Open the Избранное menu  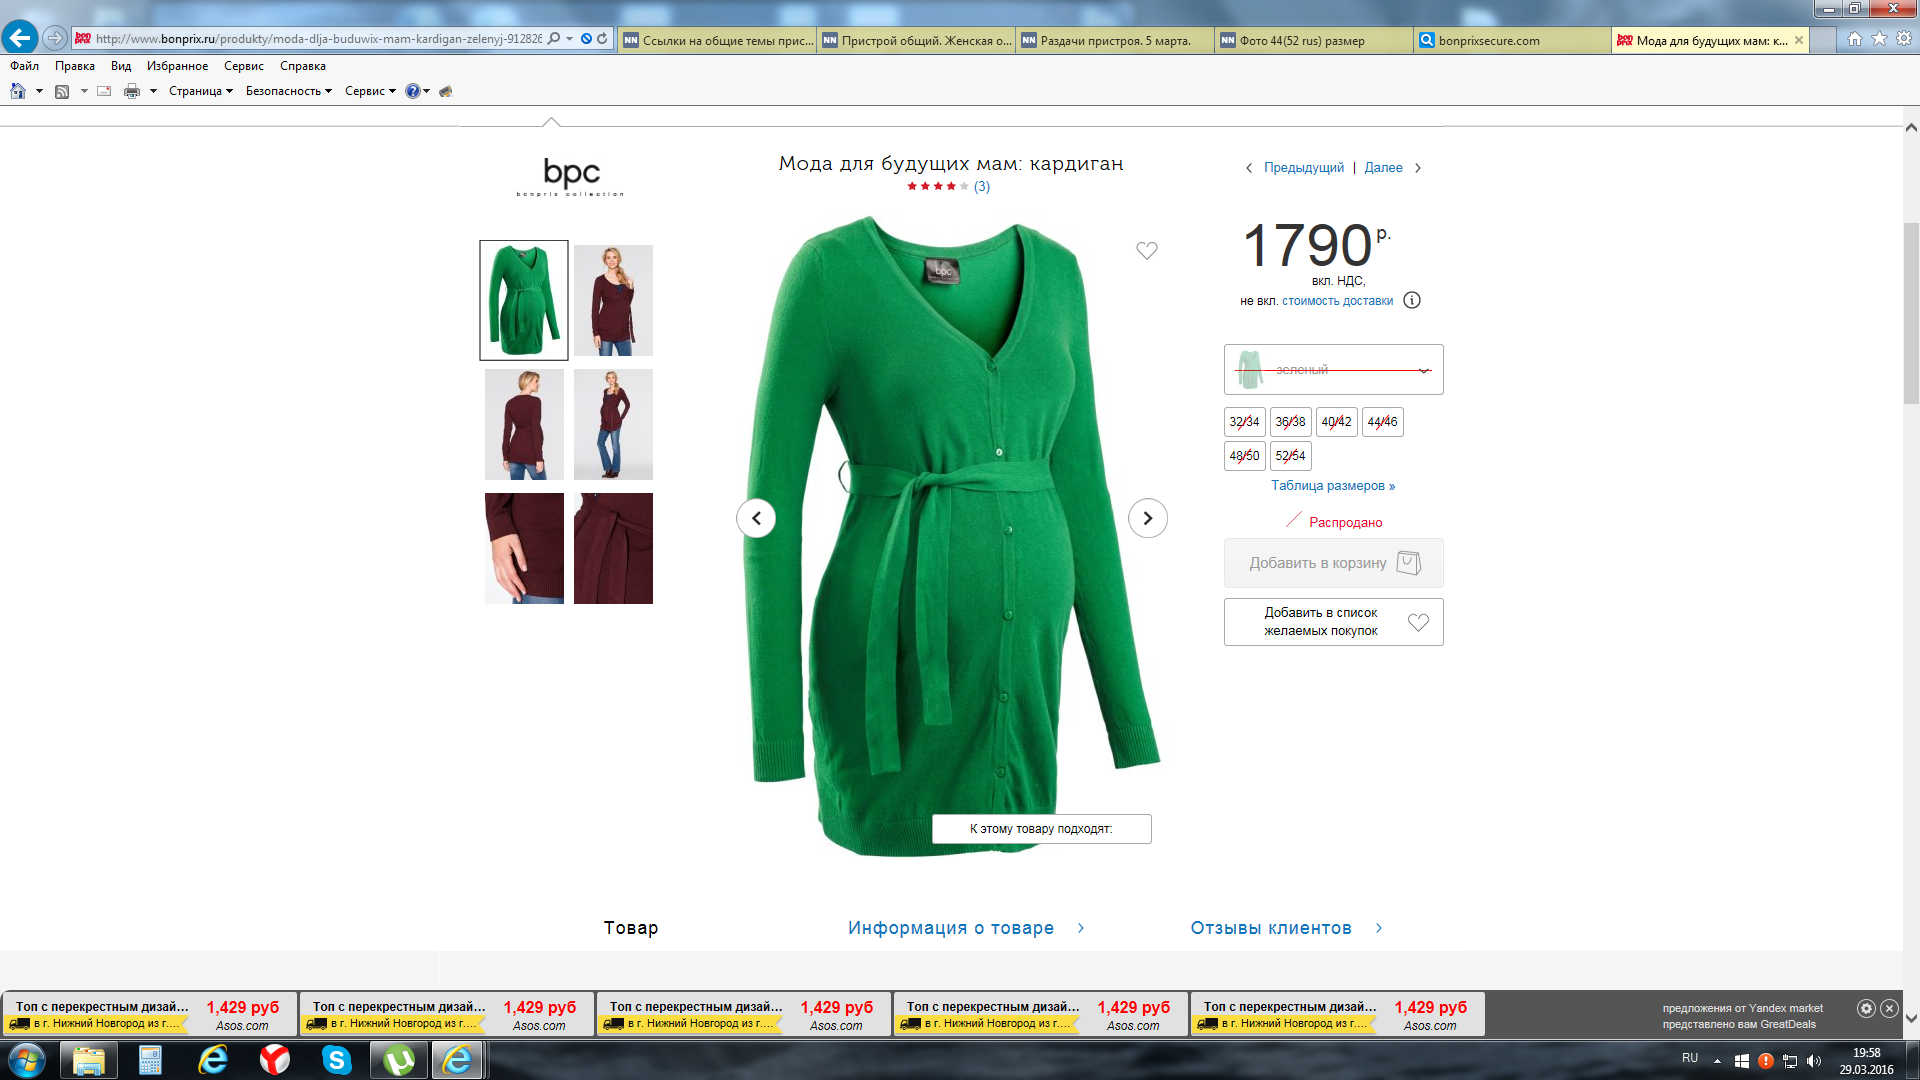click(x=177, y=66)
